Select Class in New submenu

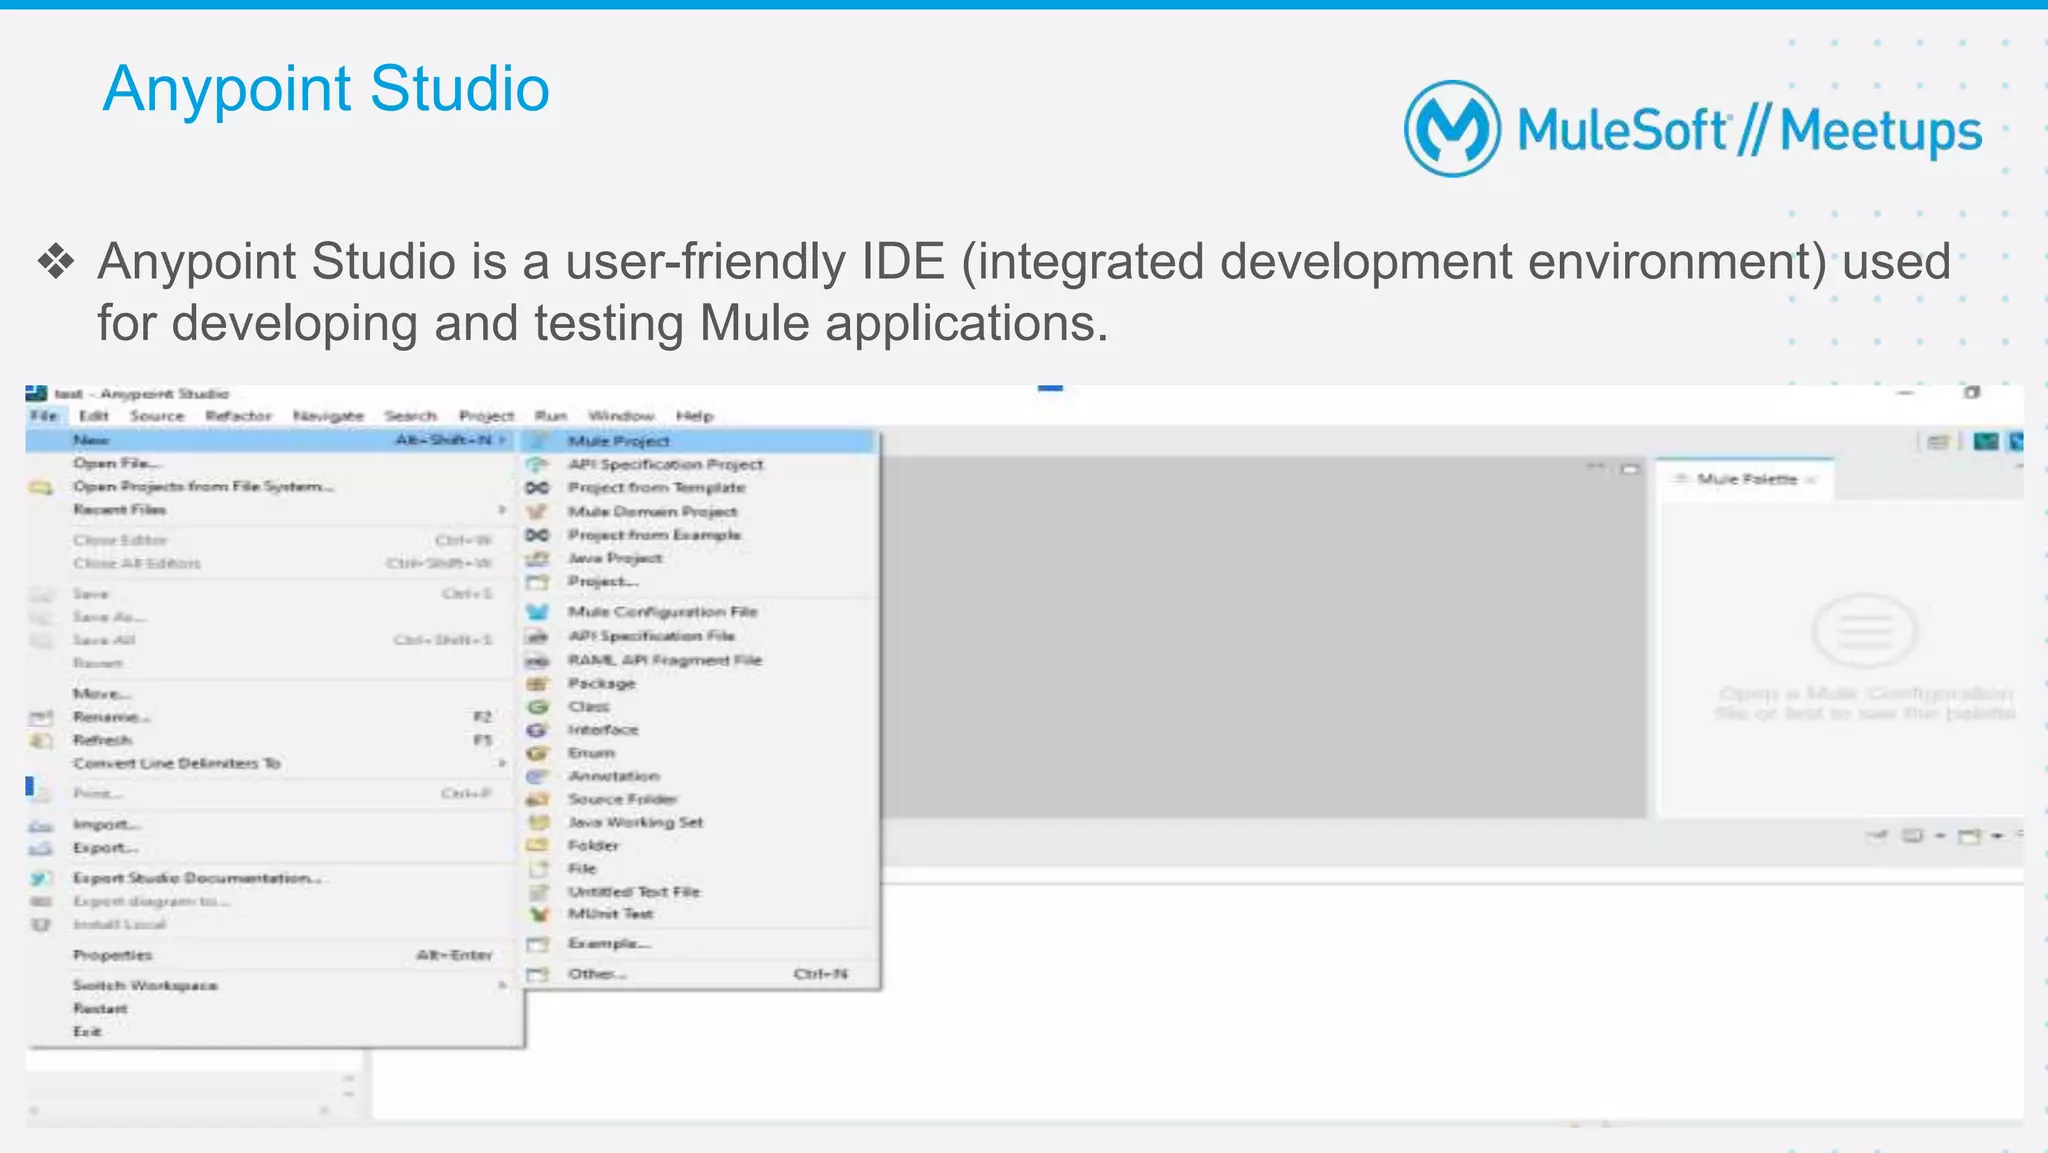pos(698,706)
